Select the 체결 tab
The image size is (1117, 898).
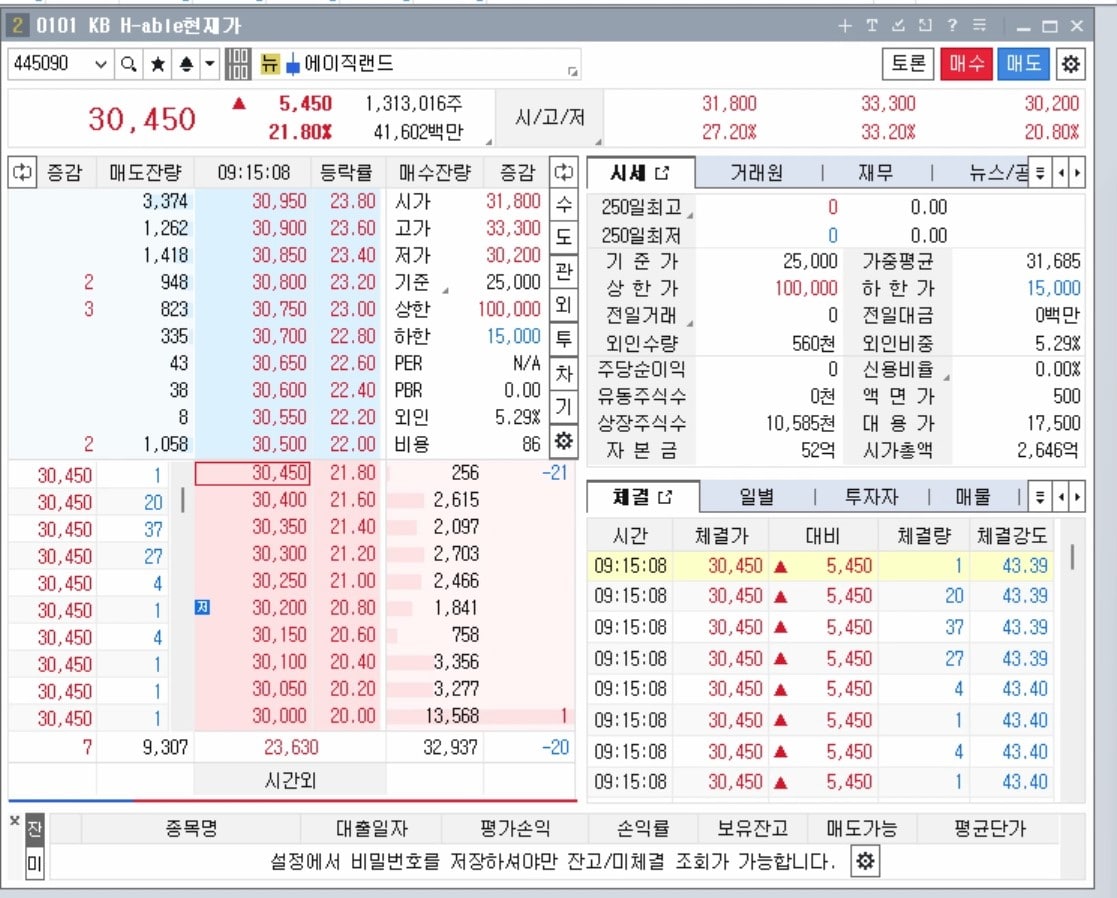(x=642, y=497)
